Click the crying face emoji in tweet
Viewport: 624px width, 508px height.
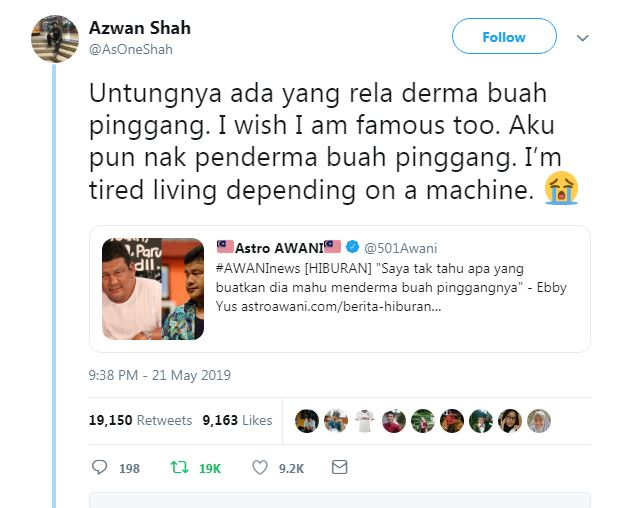point(561,188)
